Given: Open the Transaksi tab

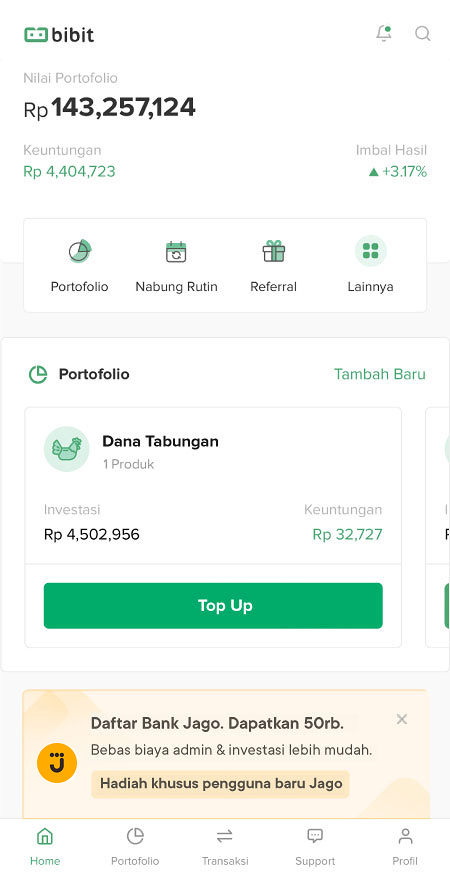Looking at the screenshot, I should point(225,847).
